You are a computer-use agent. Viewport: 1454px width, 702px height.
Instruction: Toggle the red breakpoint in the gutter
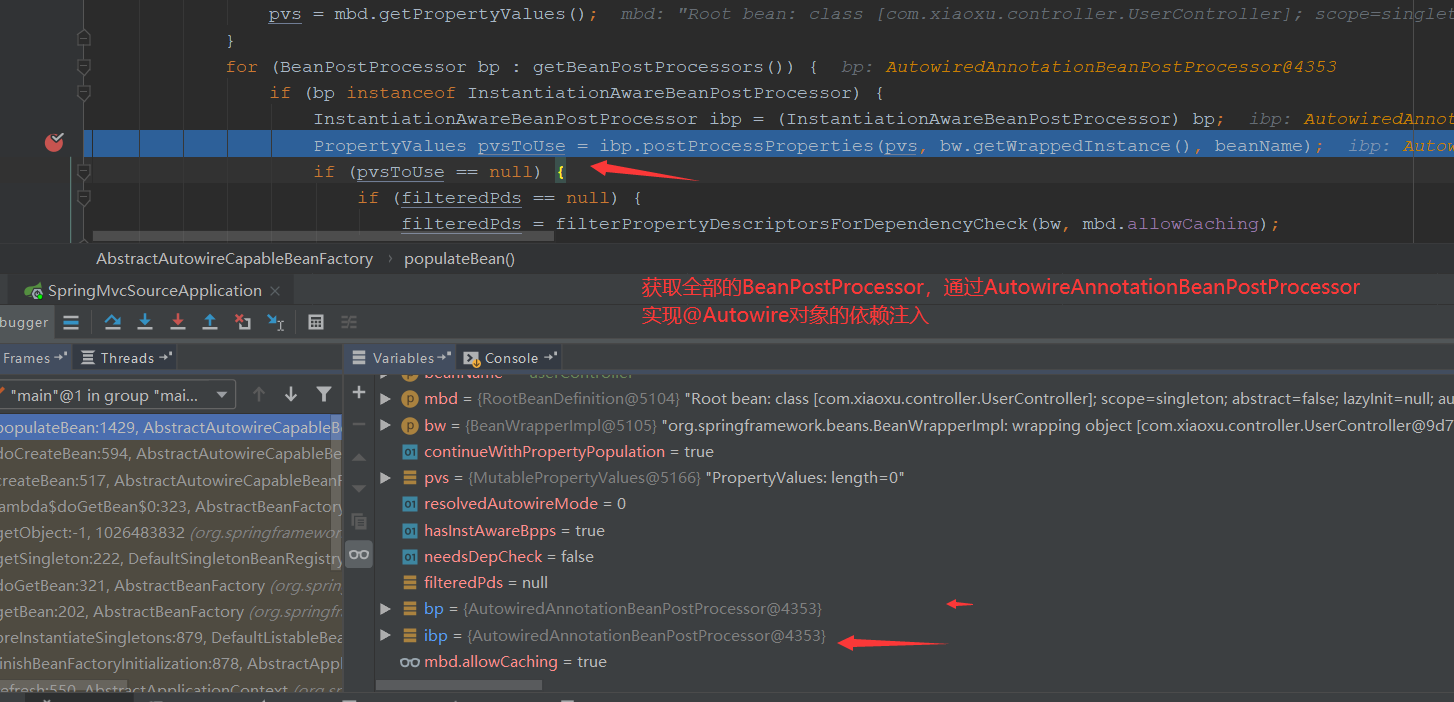(54, 143)
